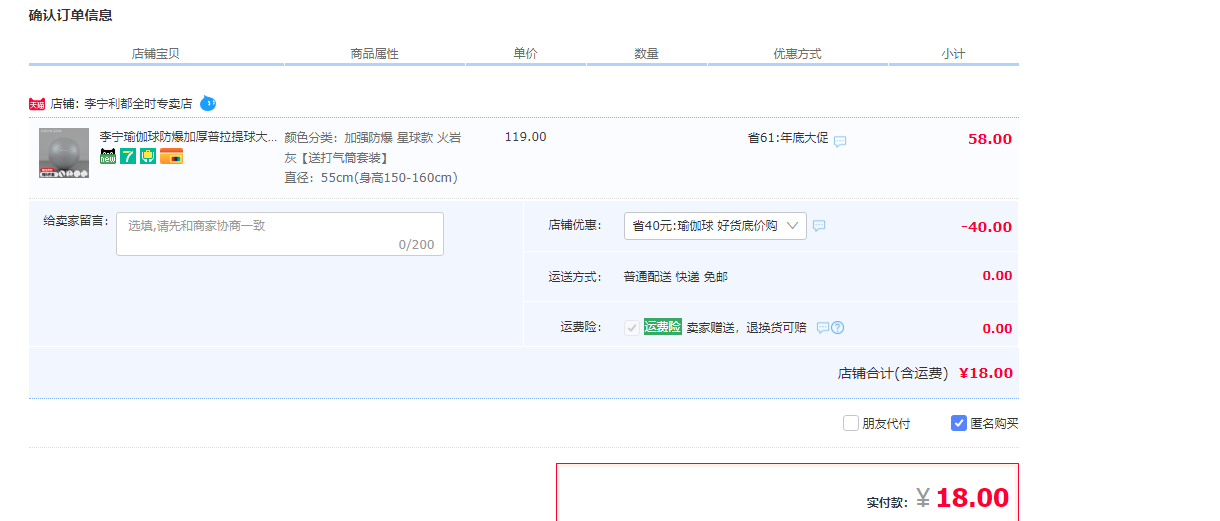Screen dimensions: 1220x521
Task: Click the 店铺合计 total ¥18.00
Action: click(x=985, y=373)
